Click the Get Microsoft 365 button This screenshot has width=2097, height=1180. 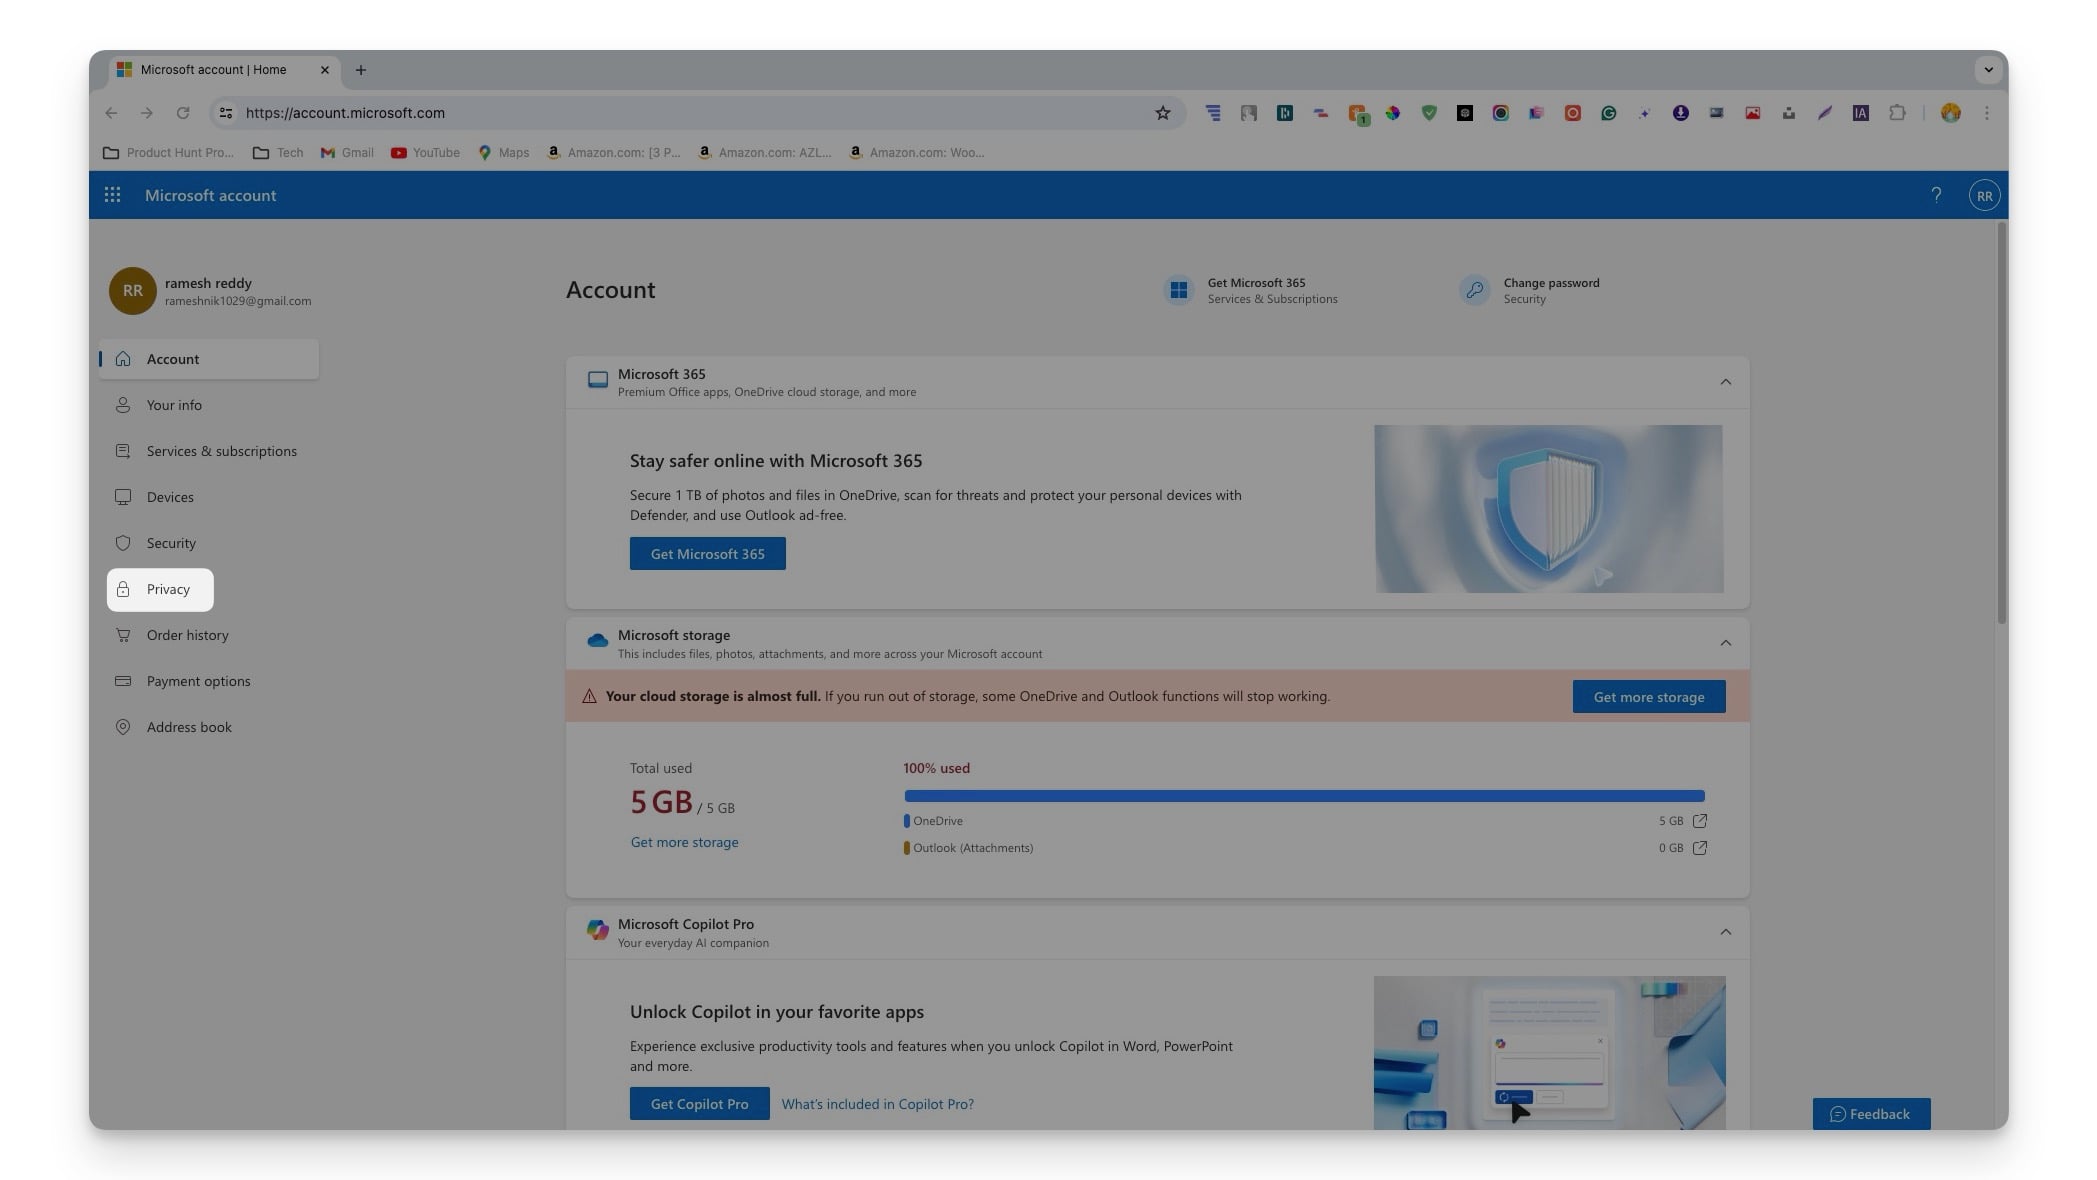click(707, 554)
